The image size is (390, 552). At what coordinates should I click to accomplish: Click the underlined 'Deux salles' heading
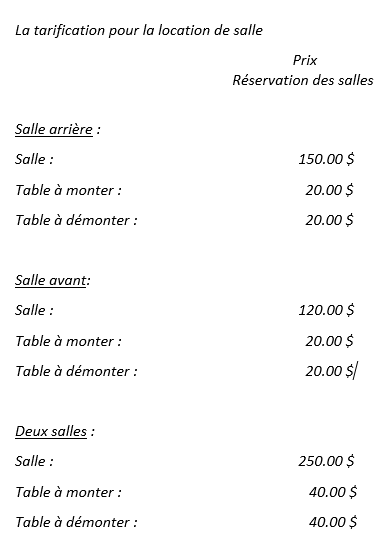pyautogui.click(x=51, y=432)
